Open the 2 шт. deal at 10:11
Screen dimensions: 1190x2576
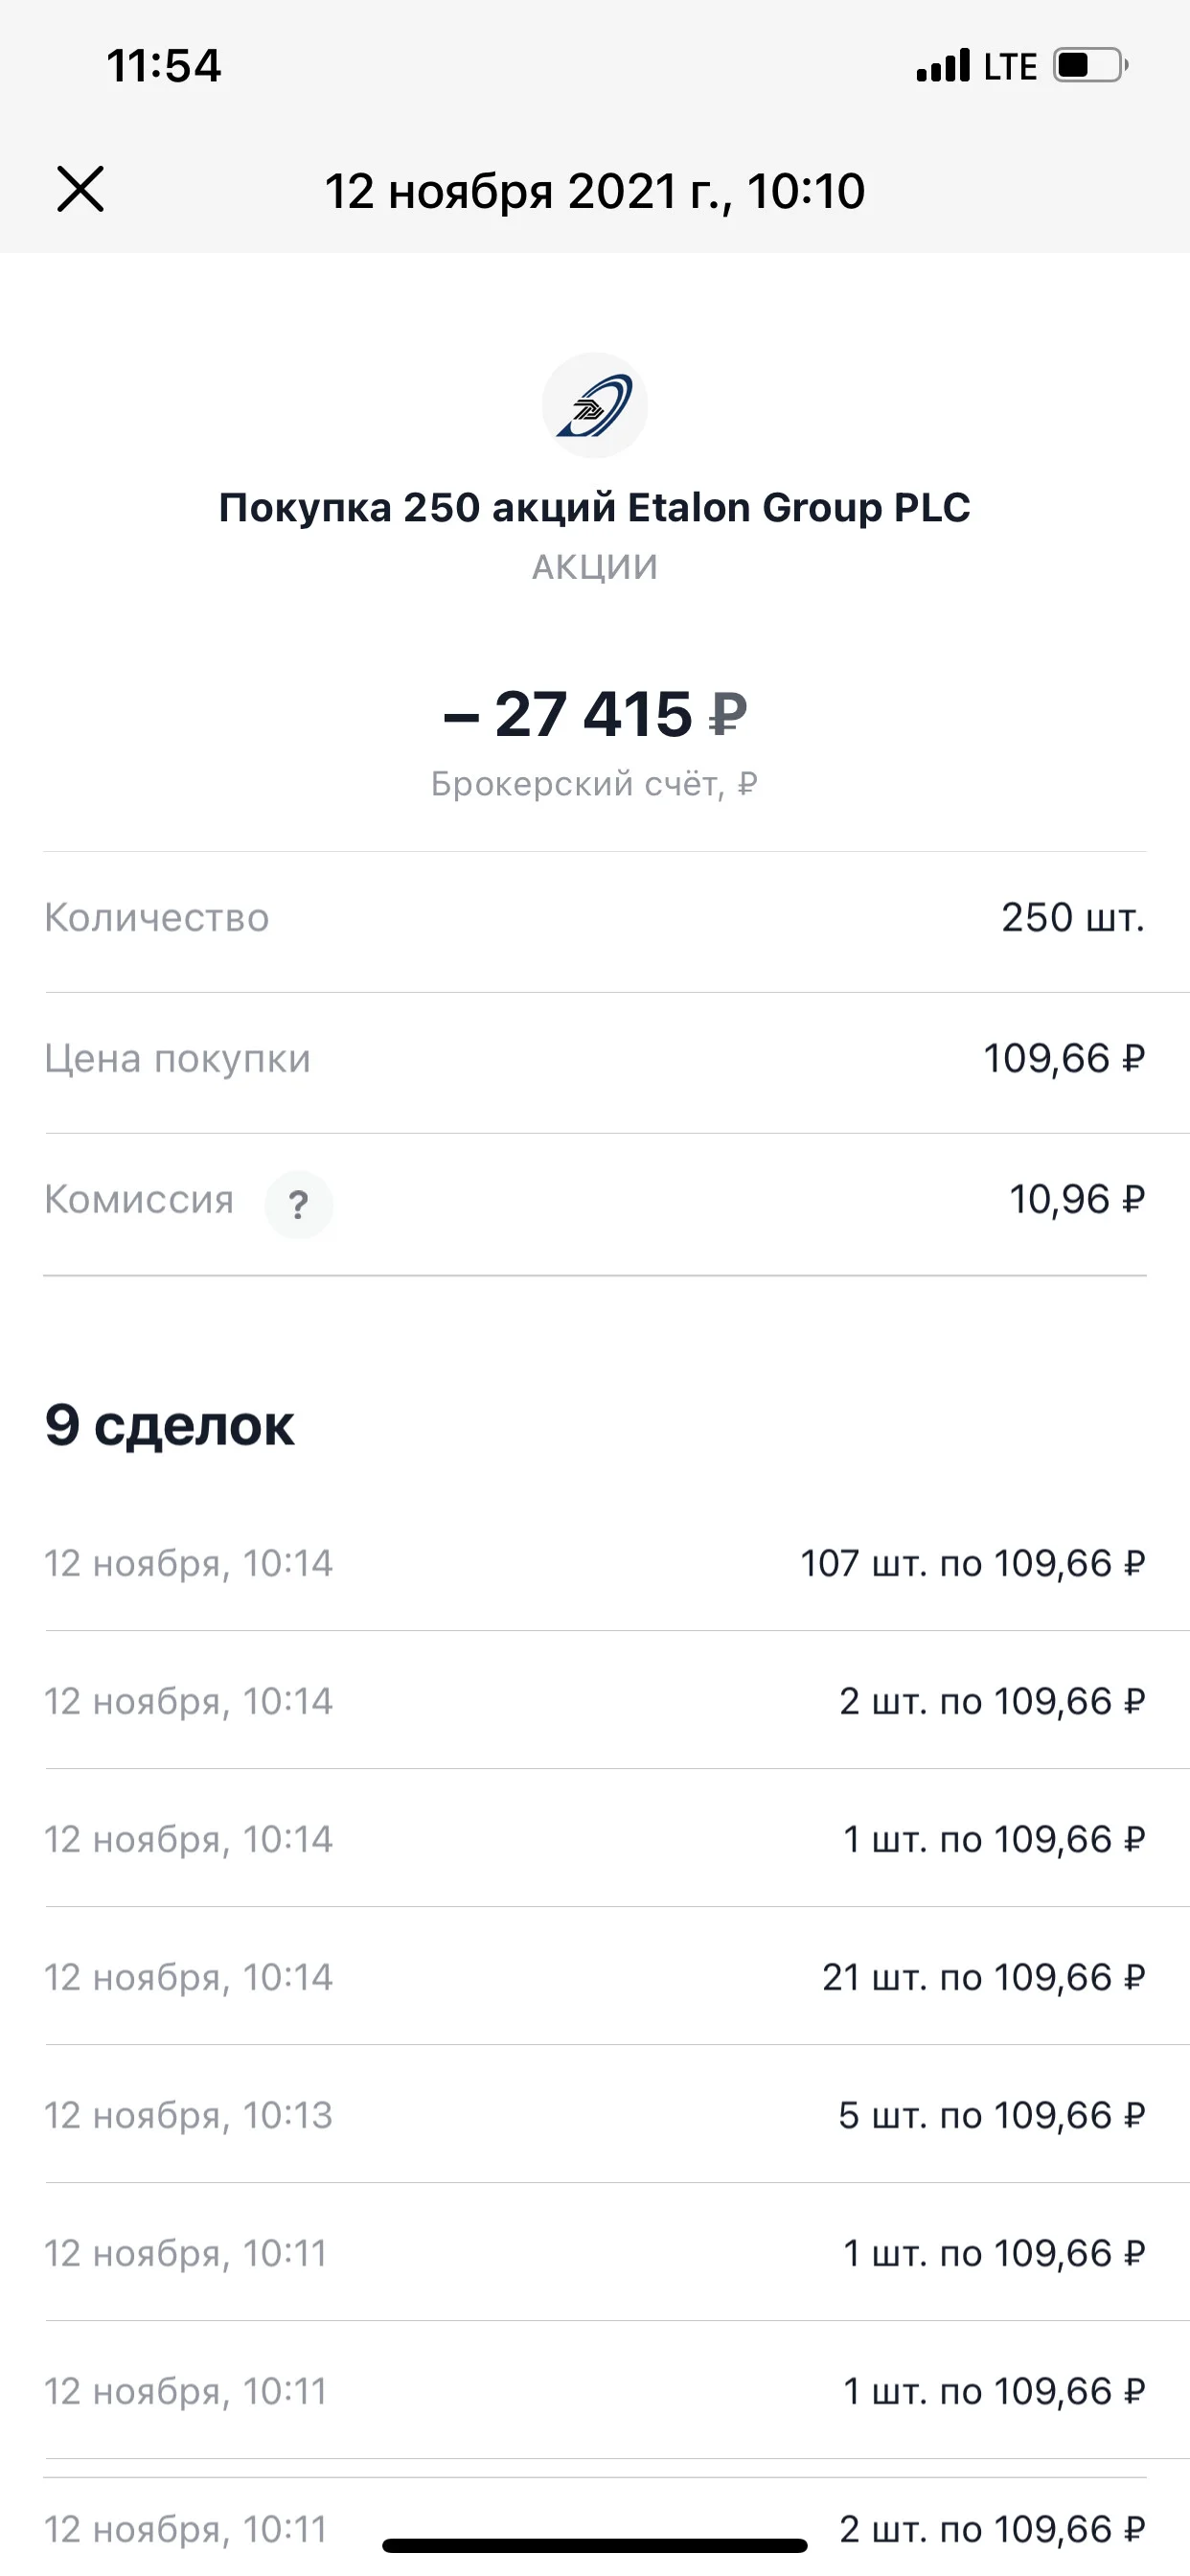(x=595, y=2523)
